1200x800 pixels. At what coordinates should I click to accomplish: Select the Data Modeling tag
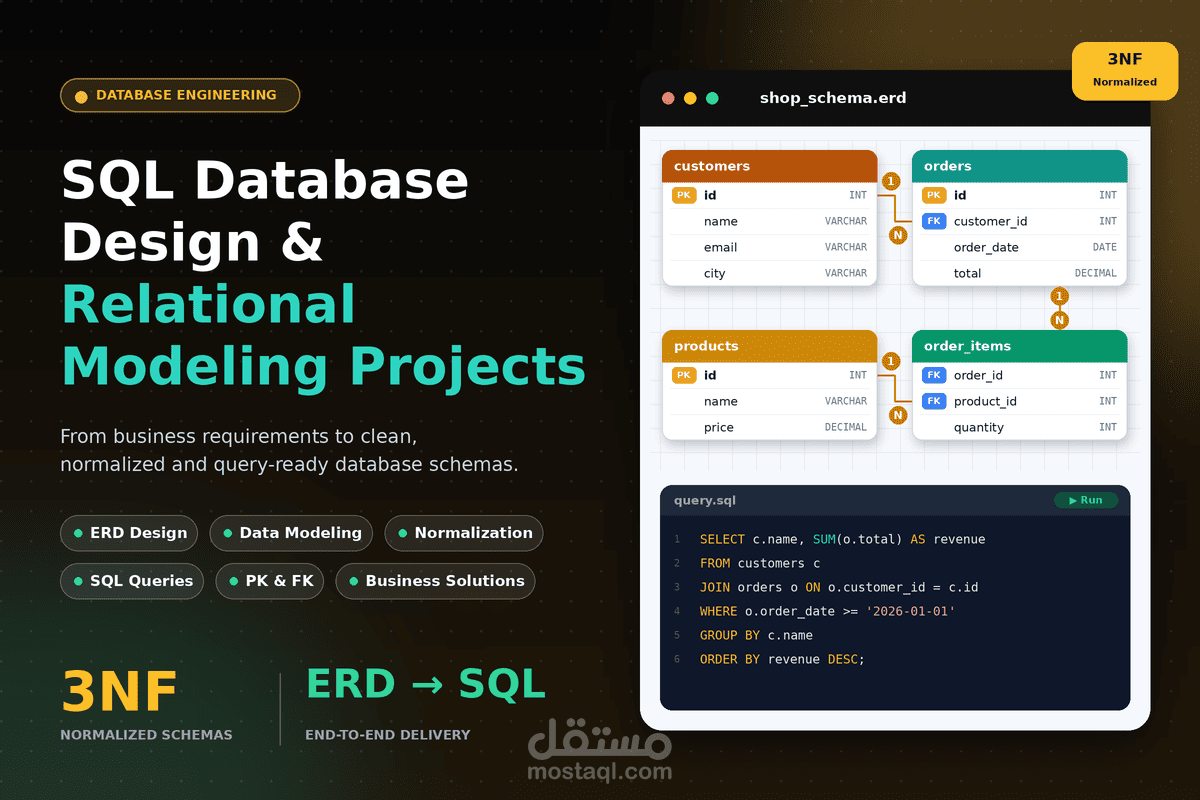coord(291,533)
